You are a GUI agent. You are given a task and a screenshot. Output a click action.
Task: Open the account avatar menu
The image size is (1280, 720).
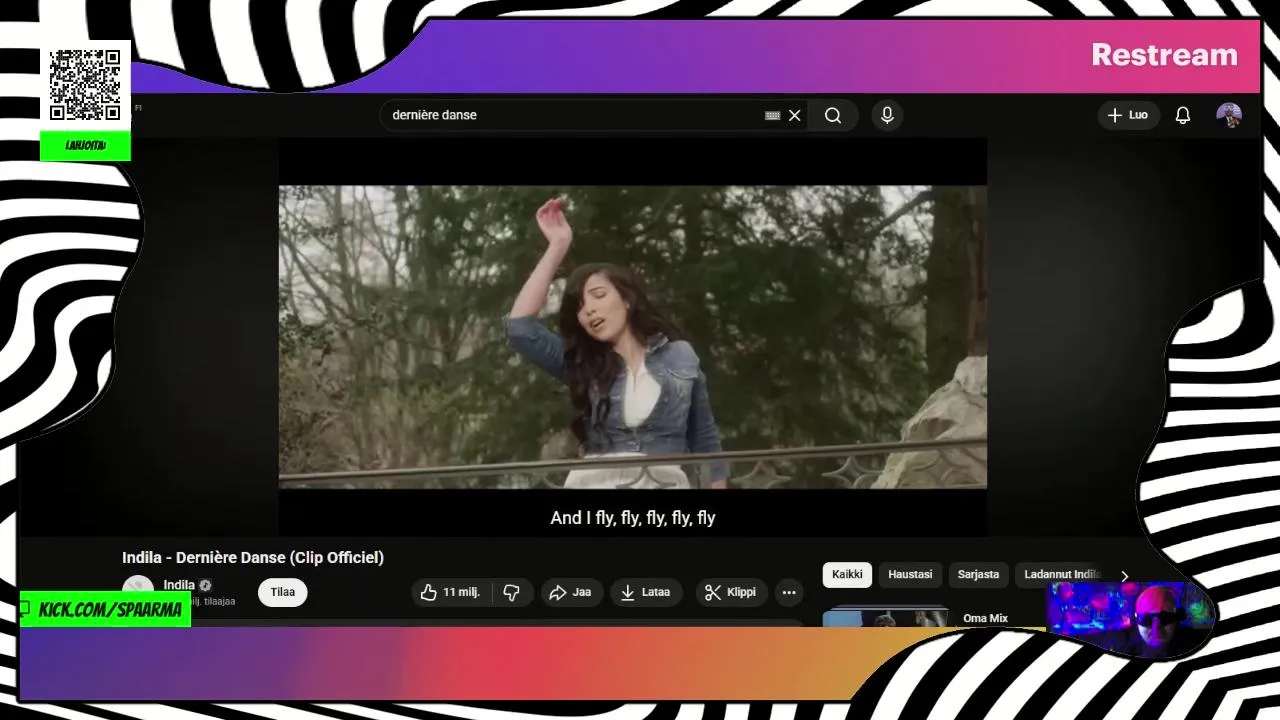1229,115
